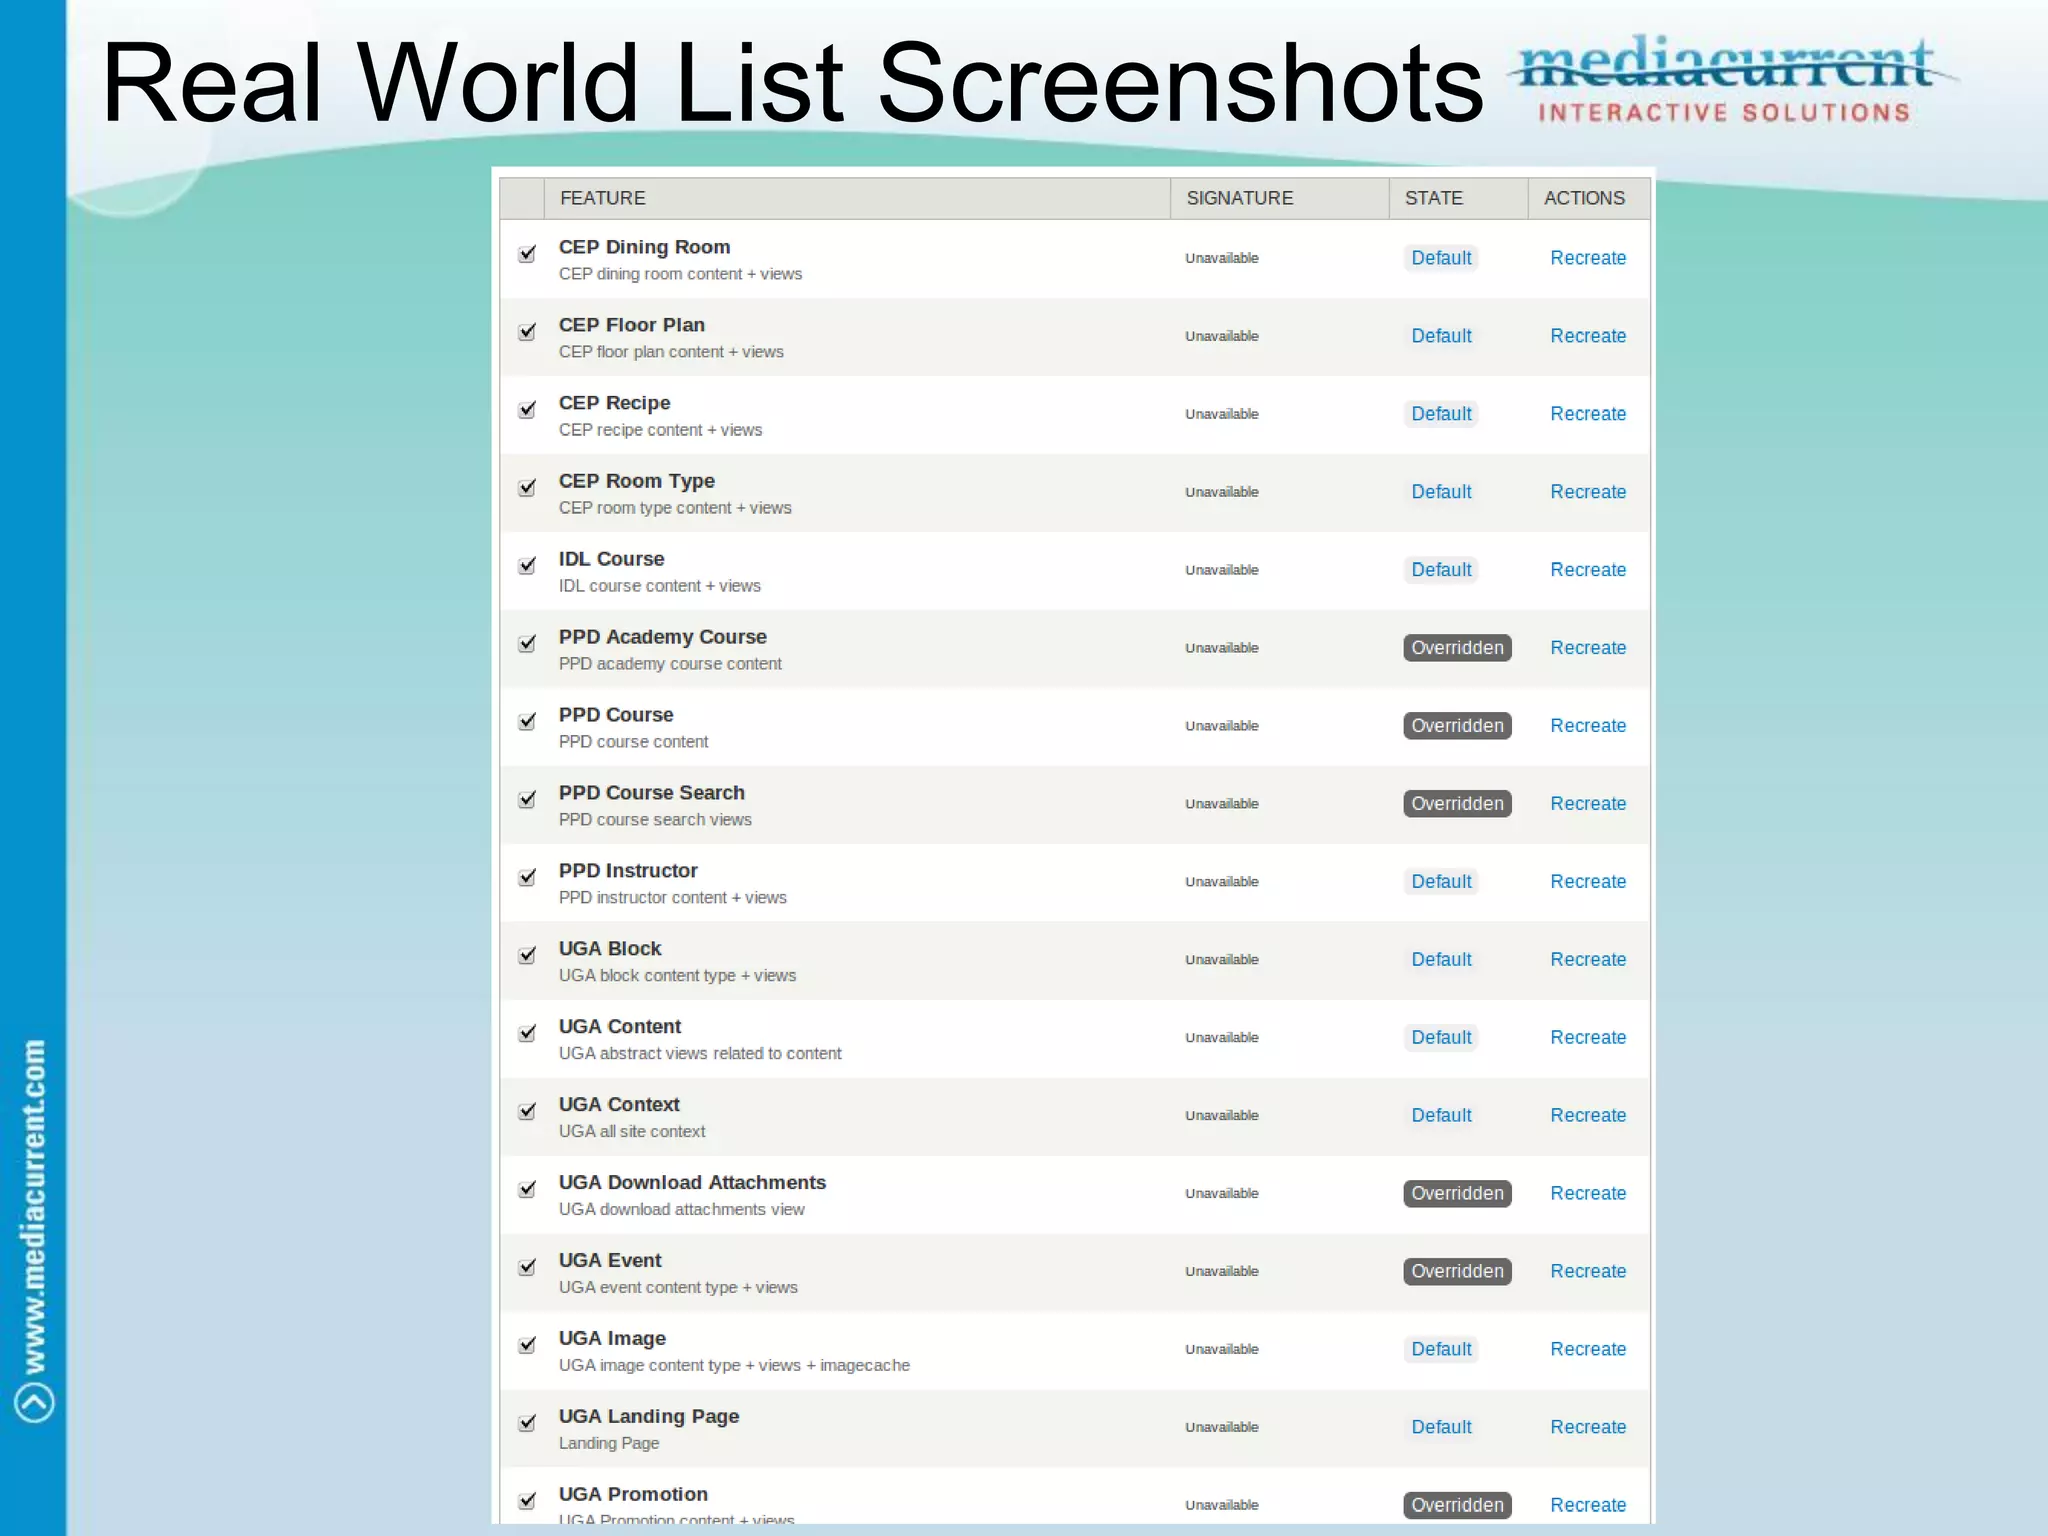This screenshot has height=1536, width=2048.
Task: Toggle the CEP Recipe checkbox
Action: (527, 410)
